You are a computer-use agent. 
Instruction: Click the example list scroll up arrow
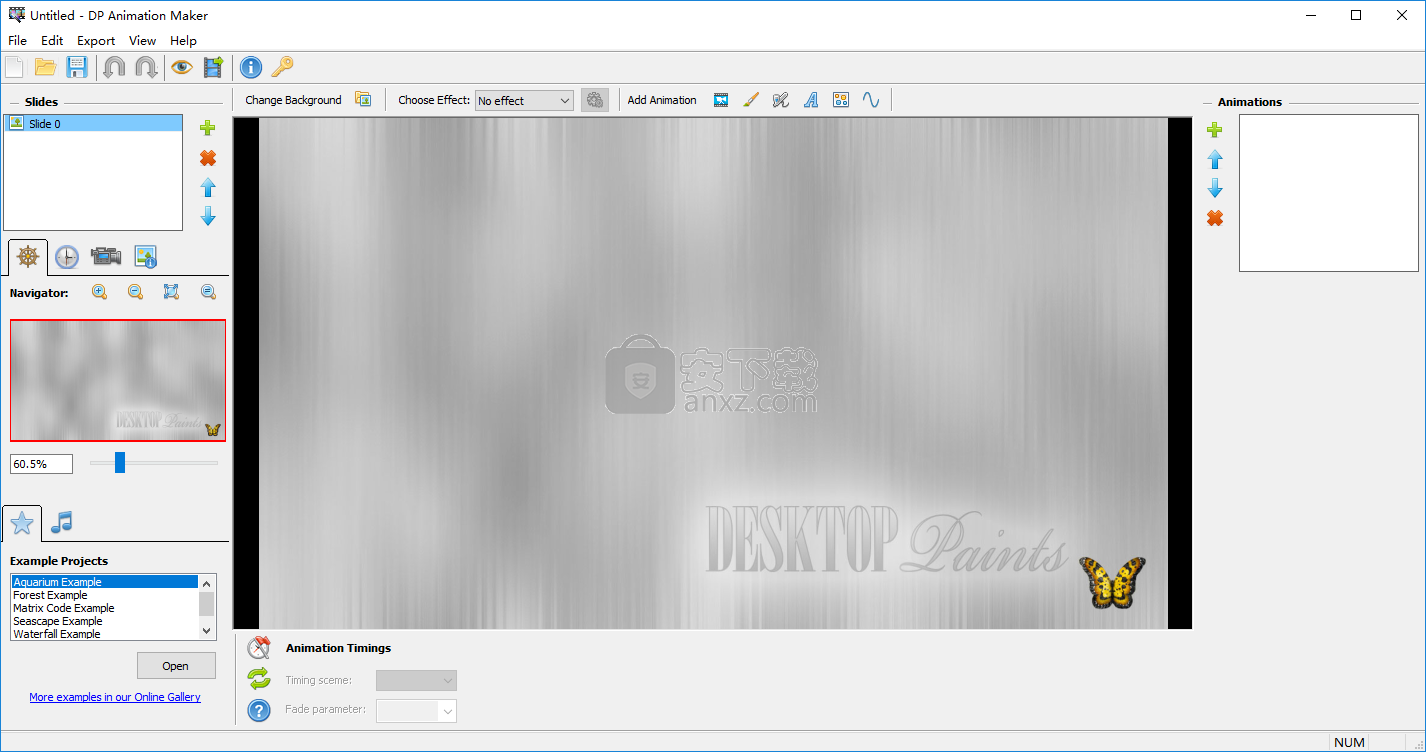[x=207, y=583]
